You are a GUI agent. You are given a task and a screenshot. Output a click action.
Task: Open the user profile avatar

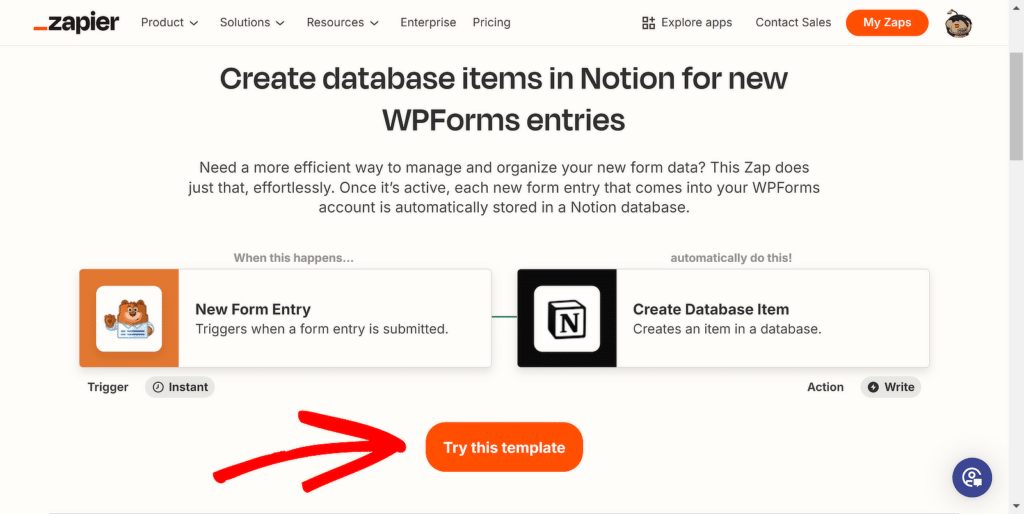pyautogui.click(x=958, y=23)
